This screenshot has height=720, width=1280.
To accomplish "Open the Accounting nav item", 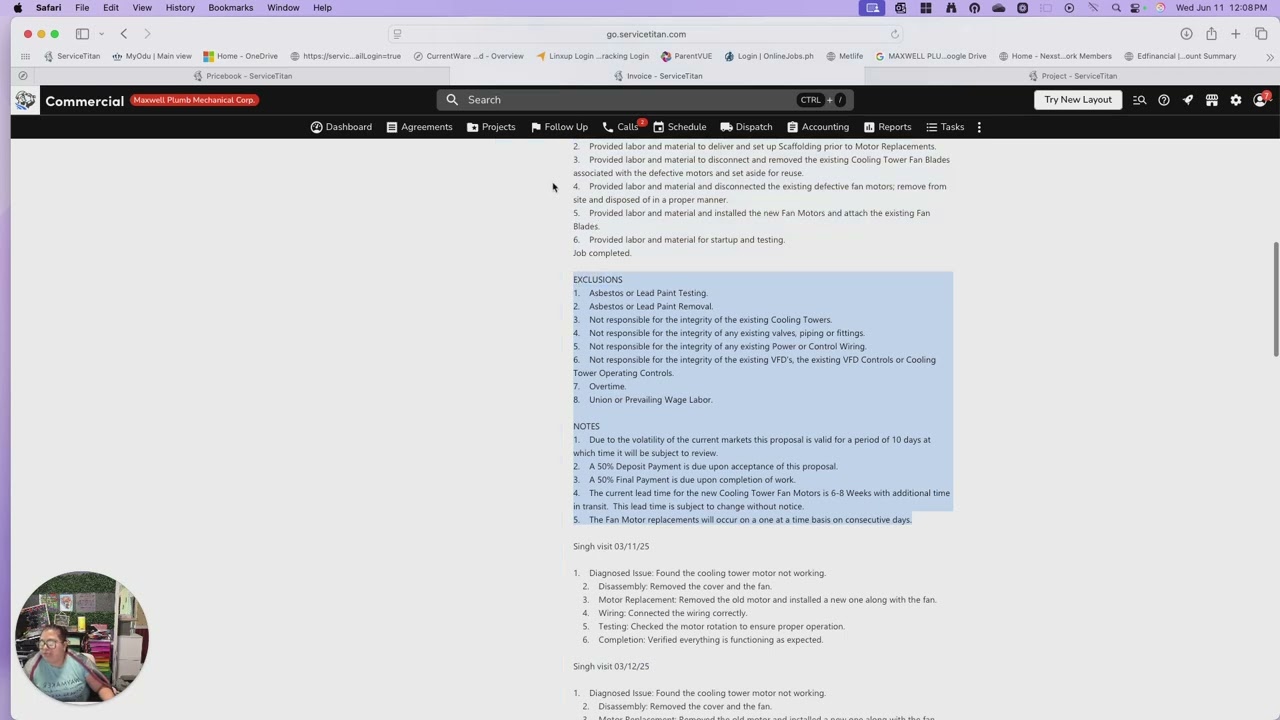I will tap(818, 127).
